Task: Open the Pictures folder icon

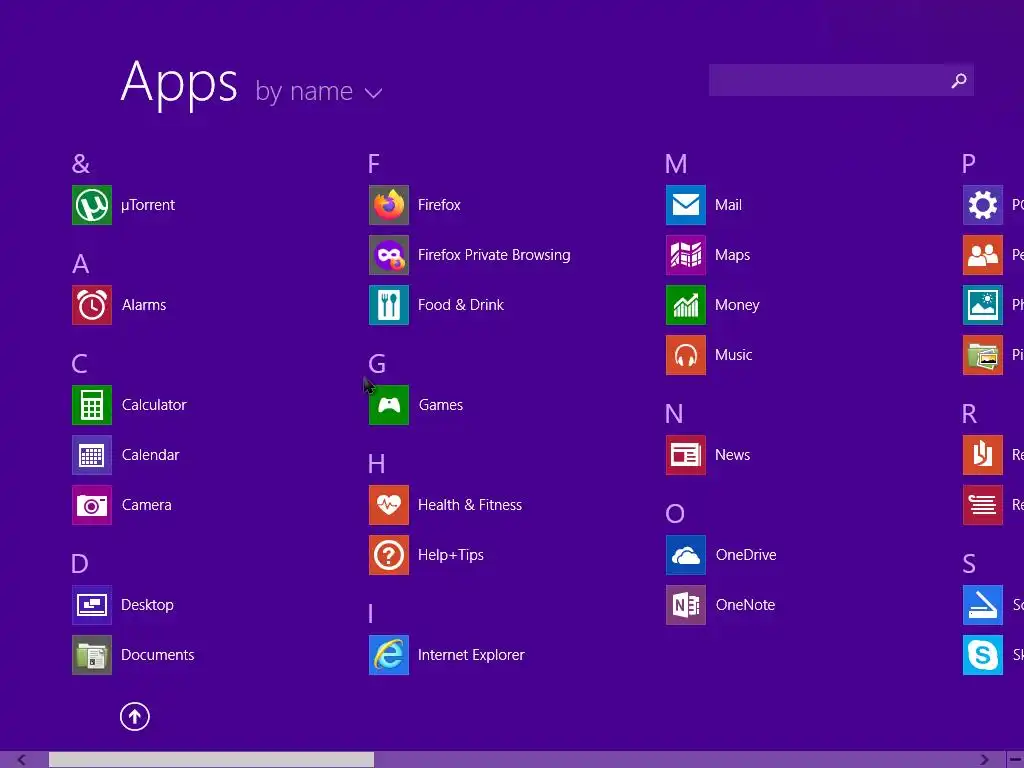Action: [983, 355]
